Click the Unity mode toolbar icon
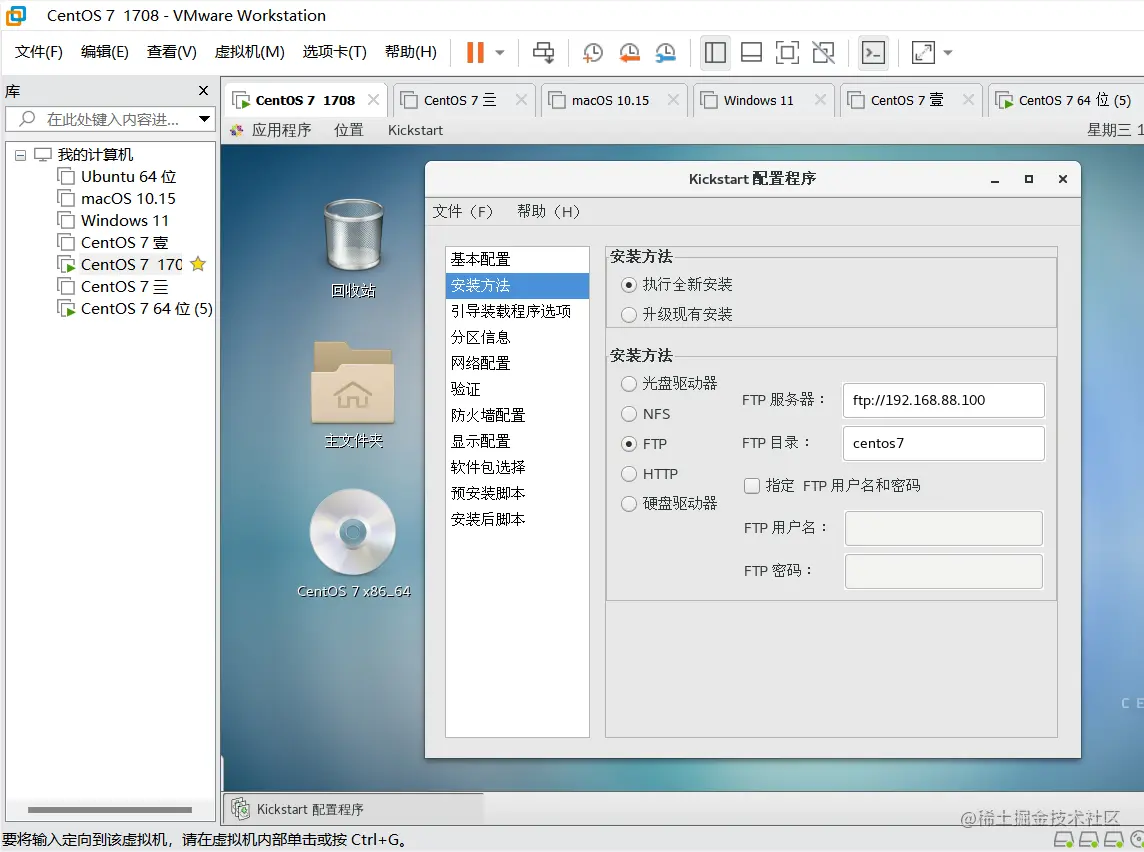 pyautogui.click(x=824, y=53)
